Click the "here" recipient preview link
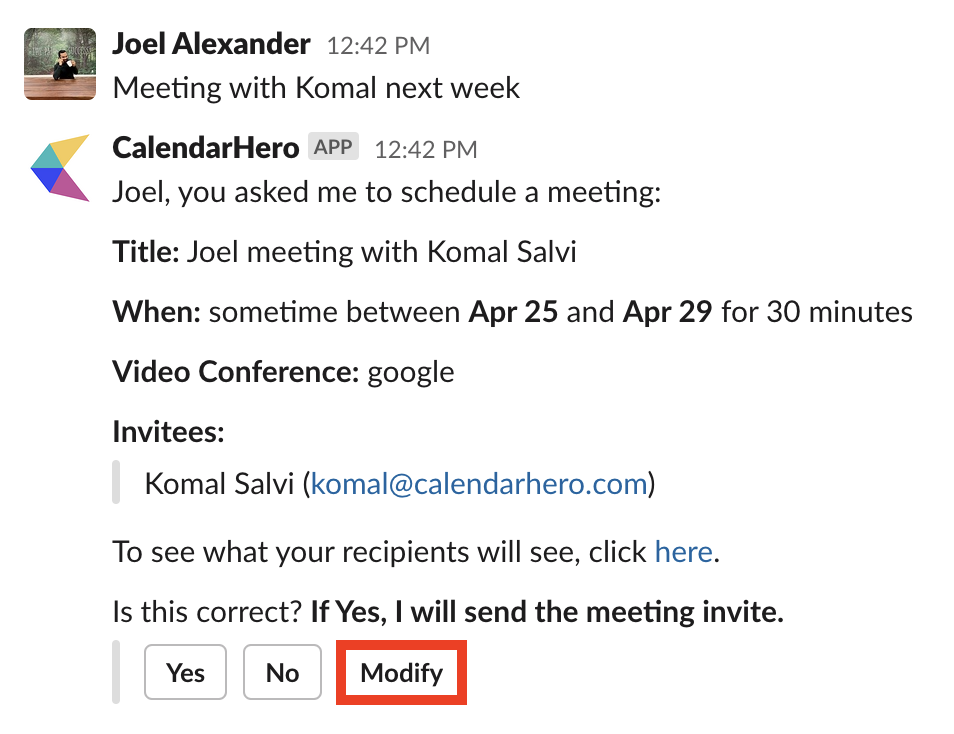Viewport: 954px width, 734px height. click(683, 551)
